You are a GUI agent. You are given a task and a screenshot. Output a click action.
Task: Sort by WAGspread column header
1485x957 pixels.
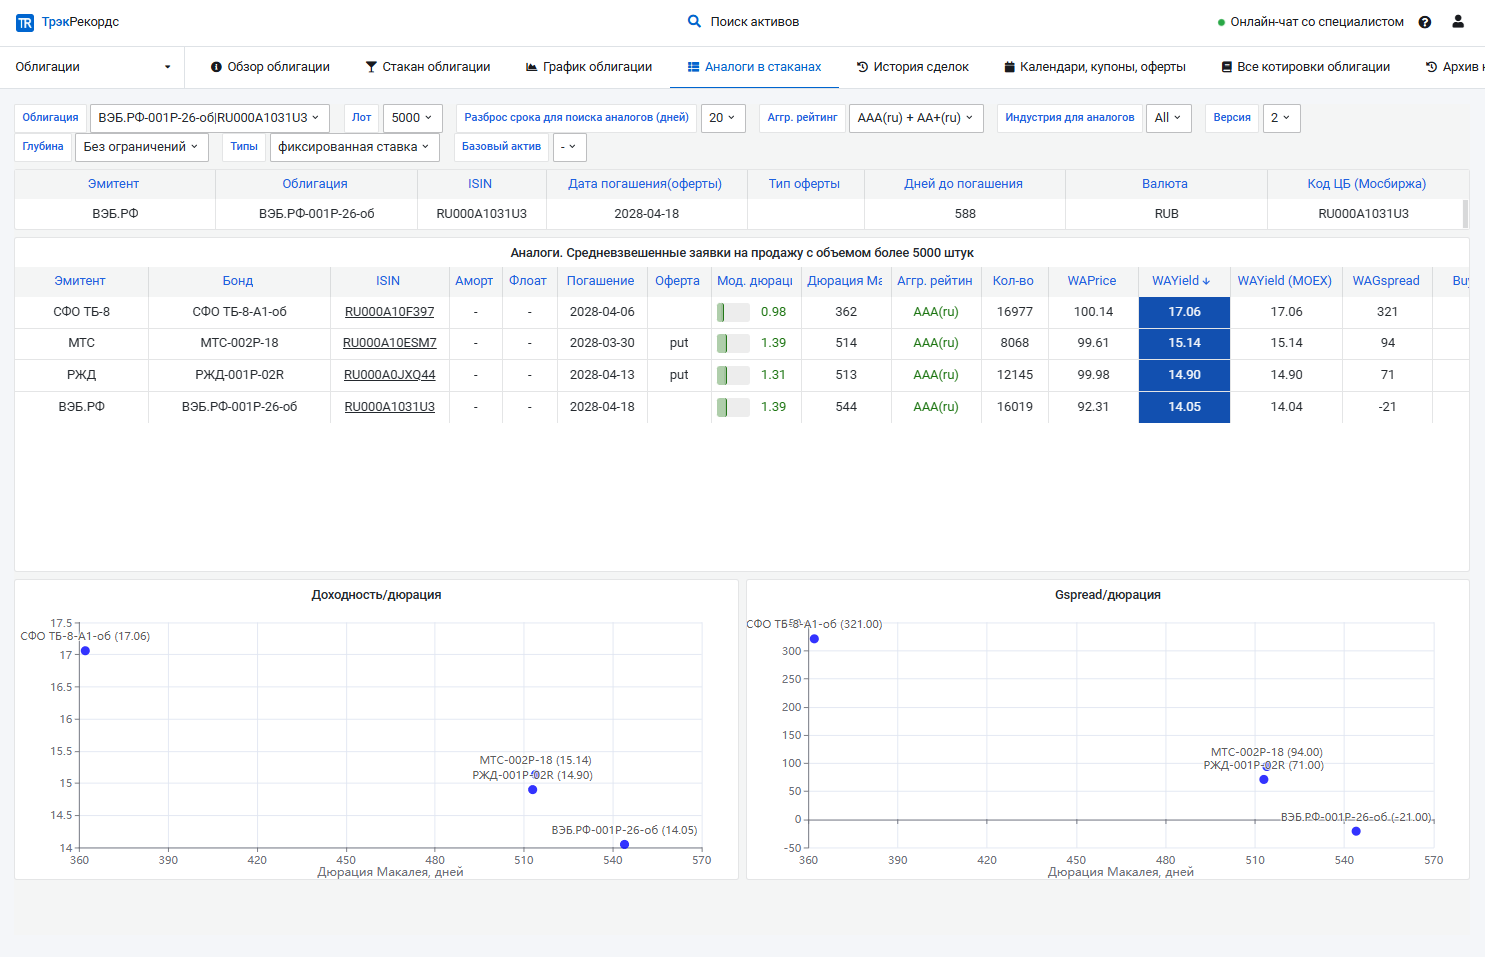pos(1386,281)
